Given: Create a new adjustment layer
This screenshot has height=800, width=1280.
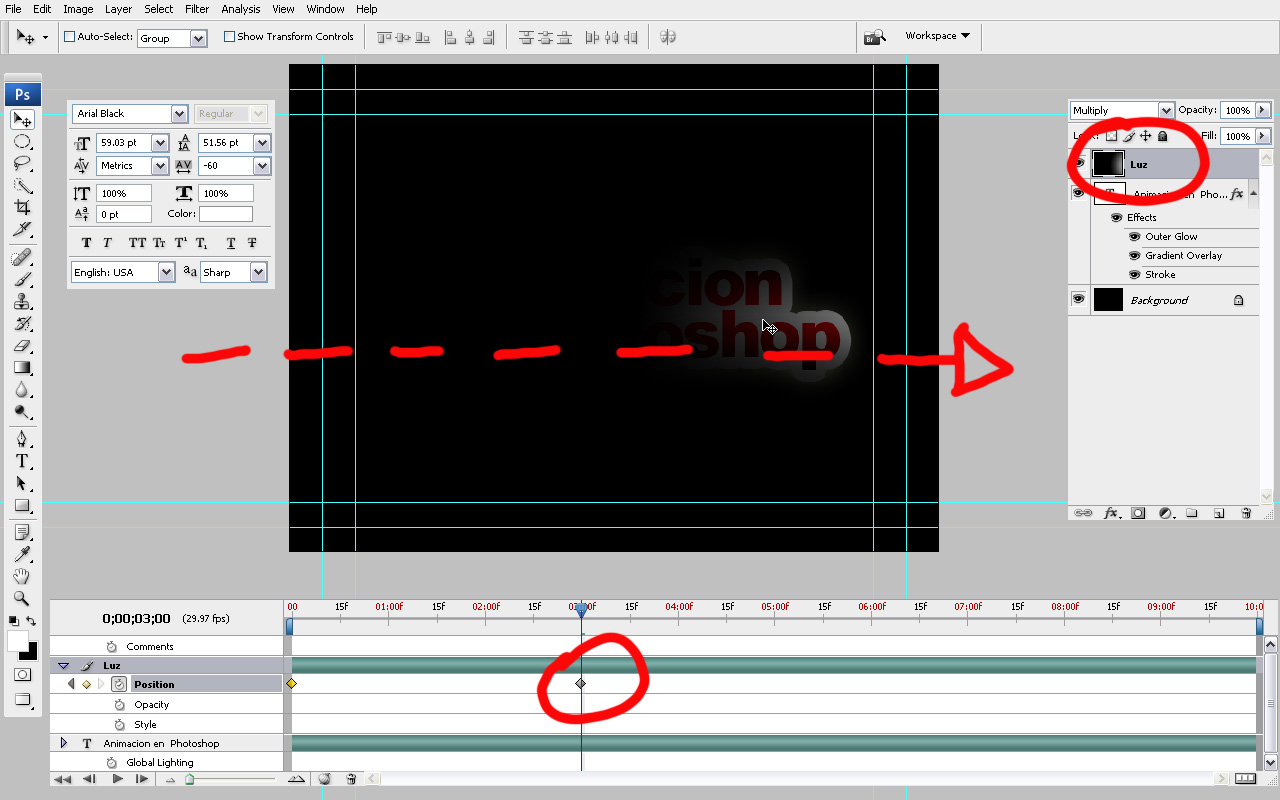Looking at the screenshot, I should pos(1165,513).
